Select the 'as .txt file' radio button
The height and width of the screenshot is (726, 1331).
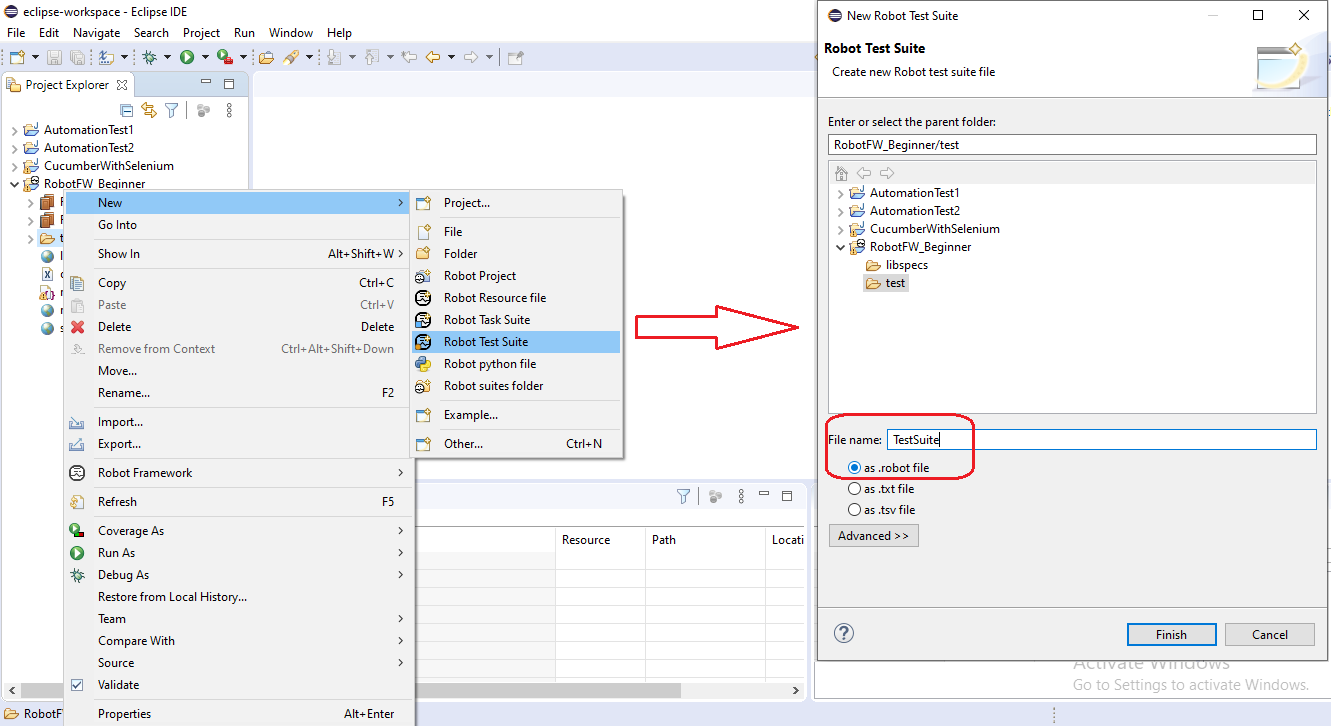[854, 489]
